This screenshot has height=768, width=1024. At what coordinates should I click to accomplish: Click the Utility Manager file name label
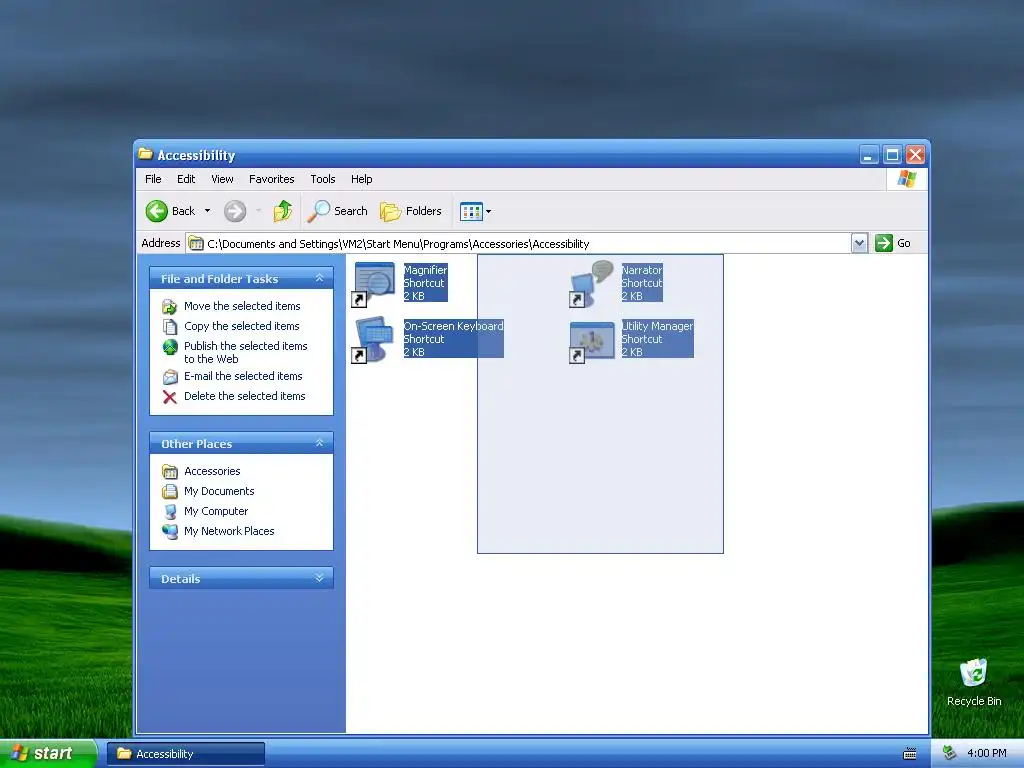tap(657, 326)
